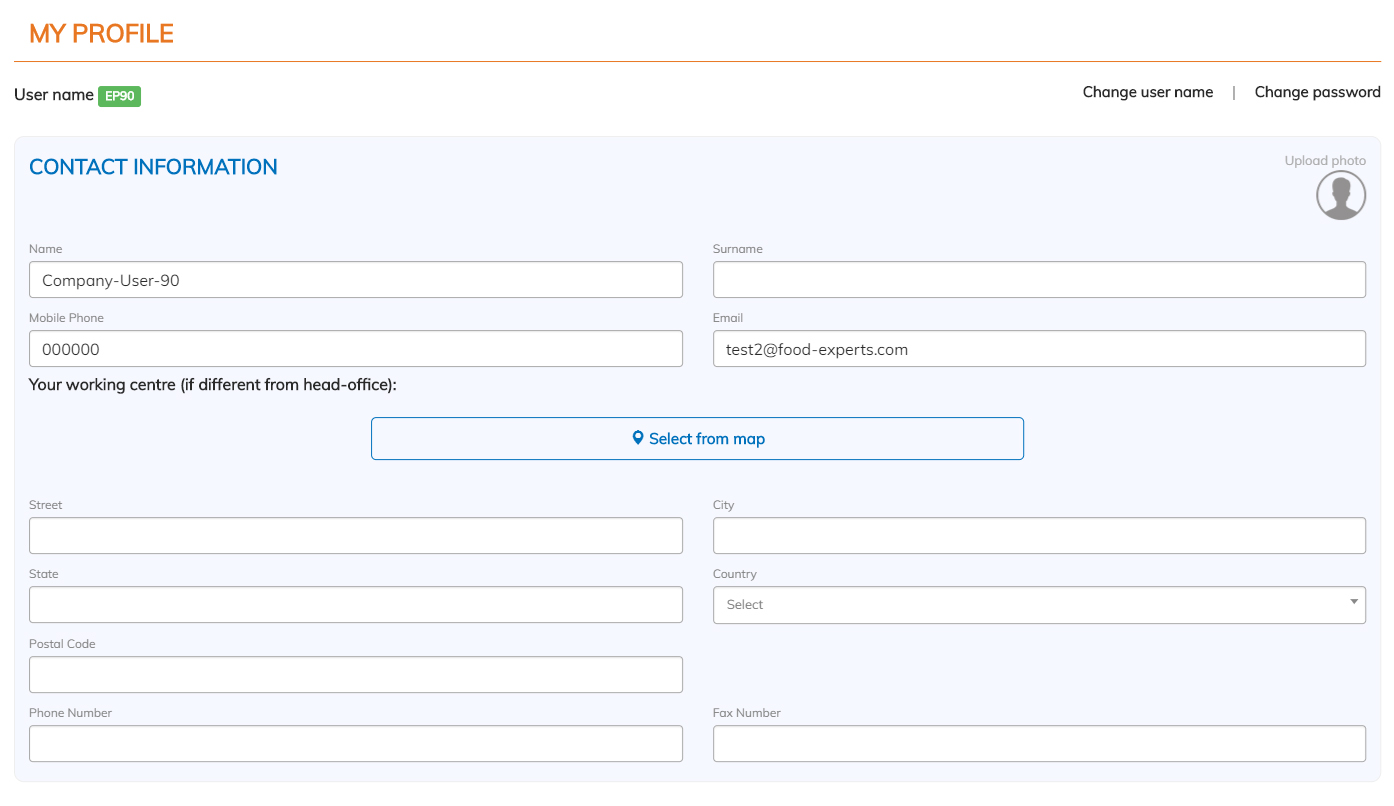The height and width of the screenshot is (806, 1394).
Task: Click Change password link
Action: (x=1317, y=92)
